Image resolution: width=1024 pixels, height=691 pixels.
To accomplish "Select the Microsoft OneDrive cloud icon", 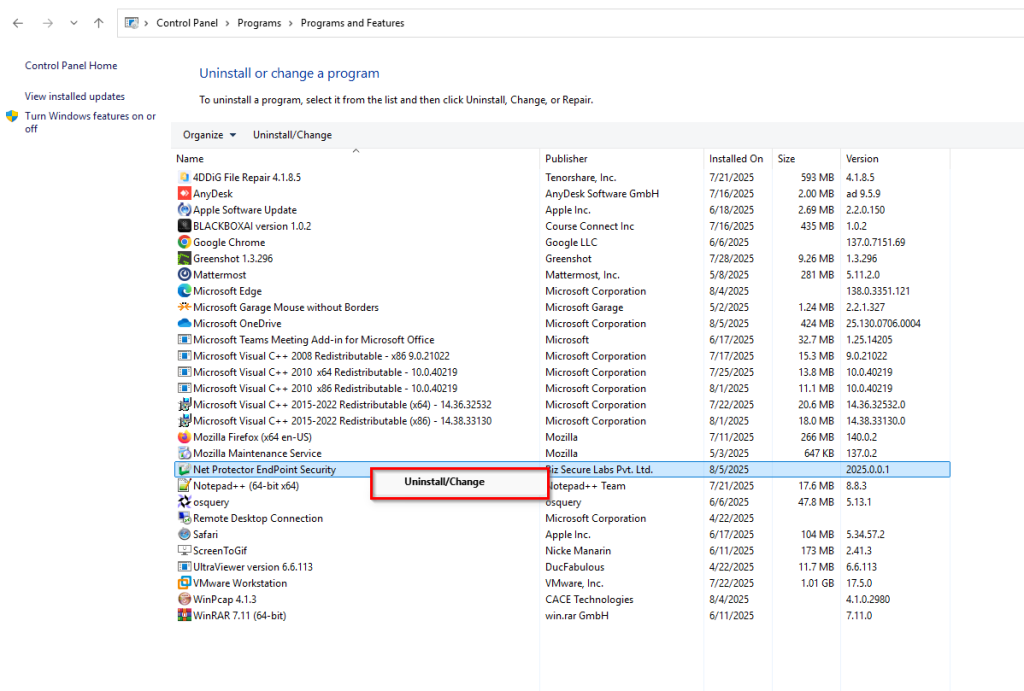I will pyautogui.click(x=184, y=324).
